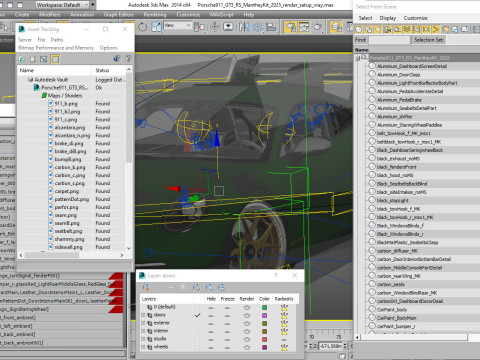The image size is (480, 360).
Task: Click Select Highlighted Objects and Layers icon
Action: 196,287
